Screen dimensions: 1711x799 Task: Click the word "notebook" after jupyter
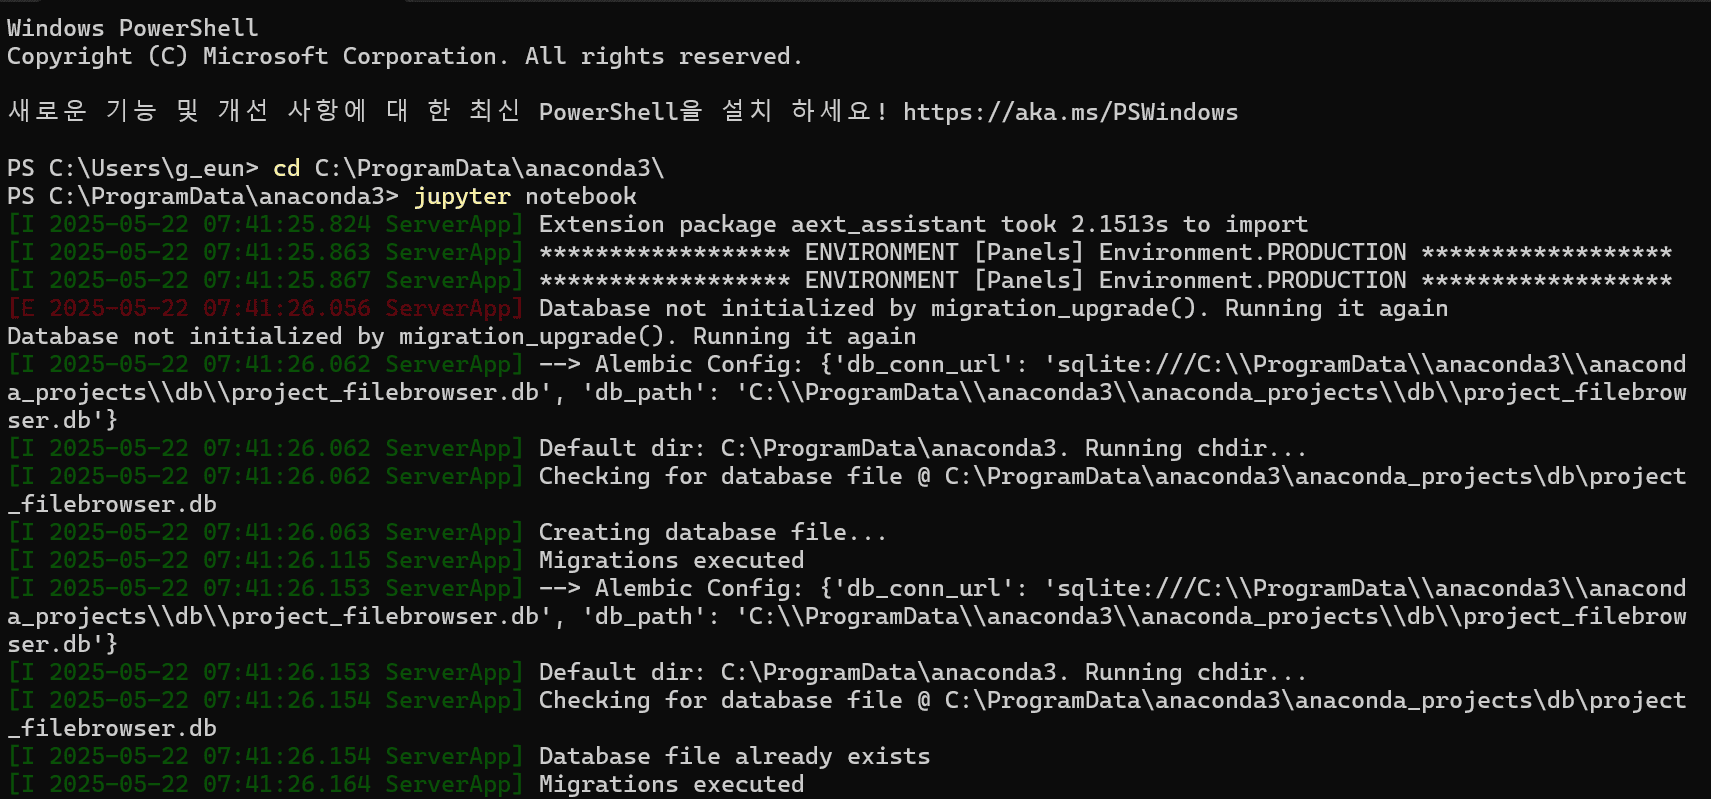coord(580,196)
